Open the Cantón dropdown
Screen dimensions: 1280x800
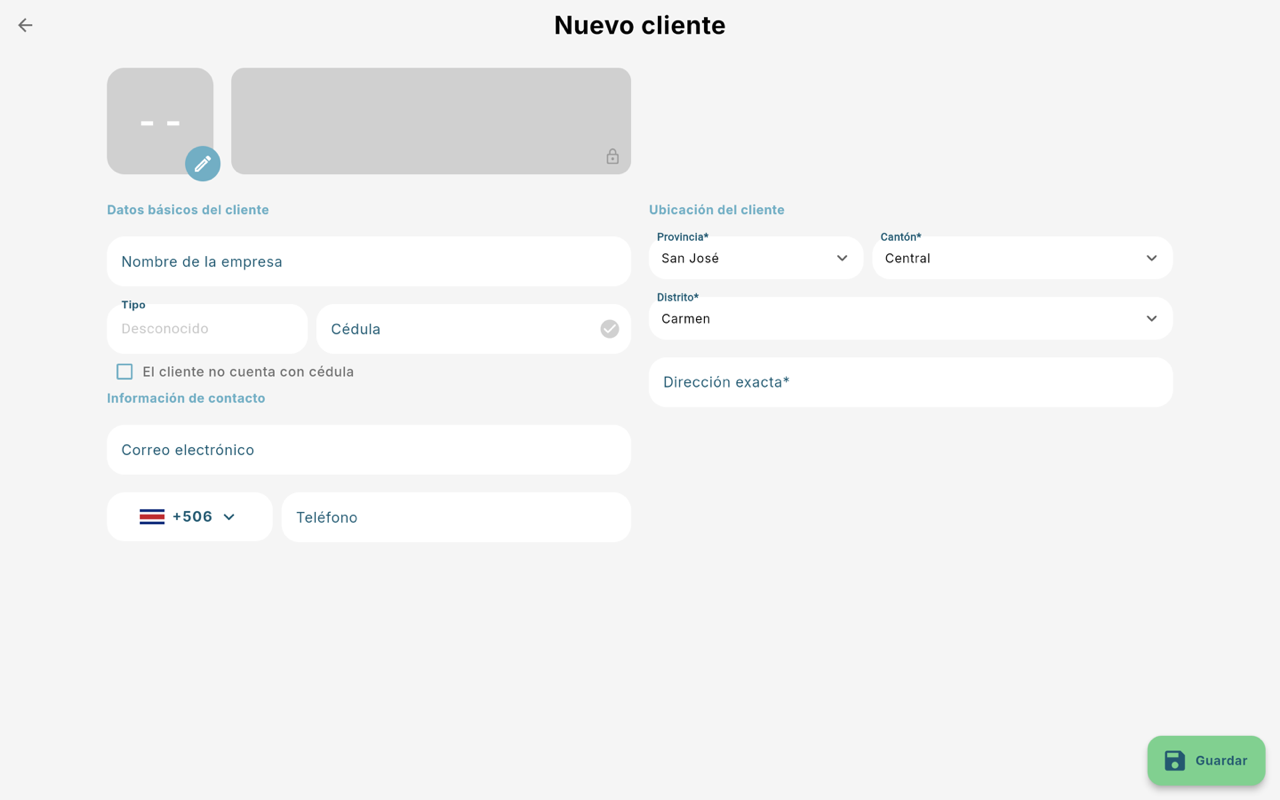(1022, 258)
